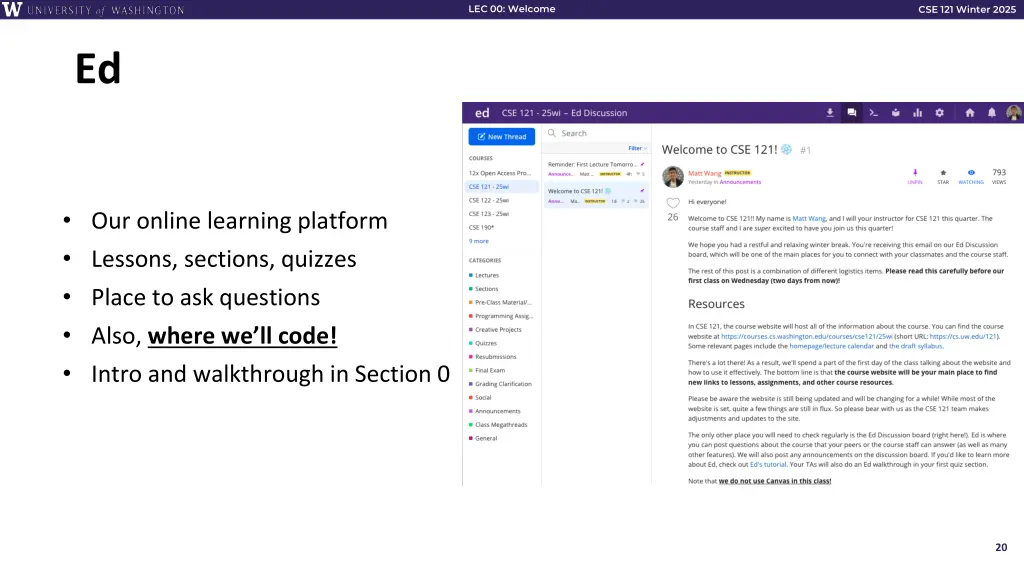Click the 'CSE 121 Winter 2025' header text
This screenshot has height=576, width=1024.
tap(967, 9)
